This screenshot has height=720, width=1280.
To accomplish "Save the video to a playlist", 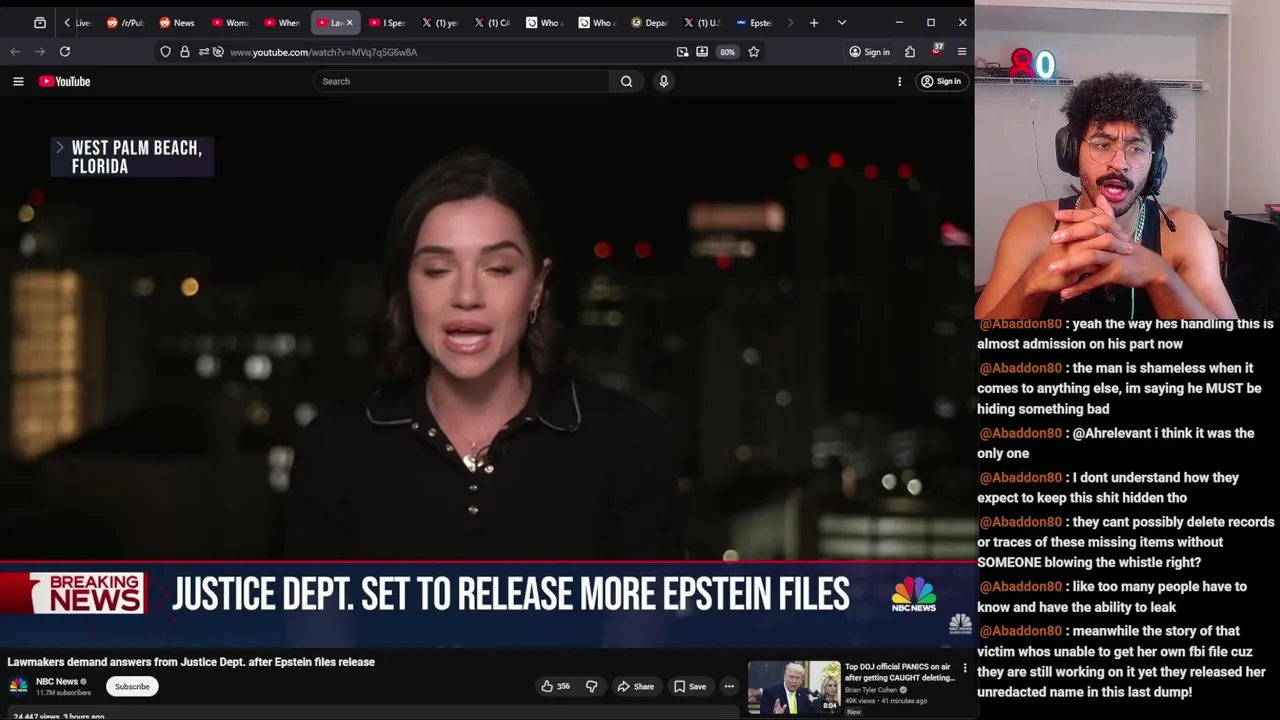I will coord(690,686).
